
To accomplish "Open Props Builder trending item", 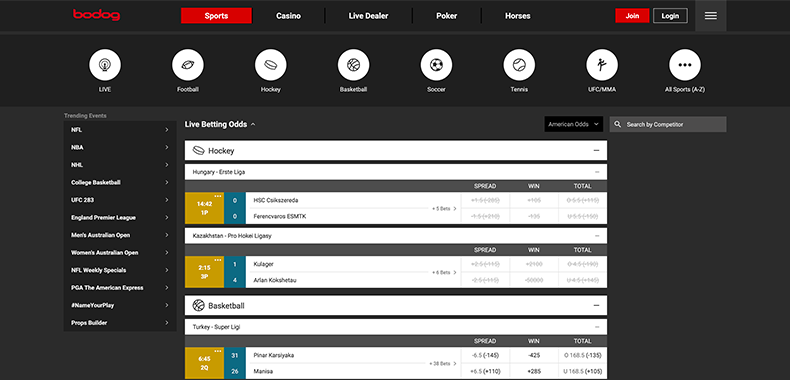I will coord(120,323).
